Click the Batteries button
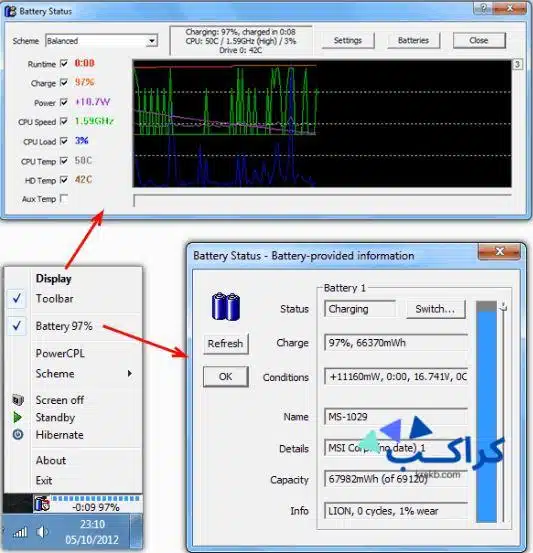The height and width of the screenshot is (553, 533). [413, 40]
